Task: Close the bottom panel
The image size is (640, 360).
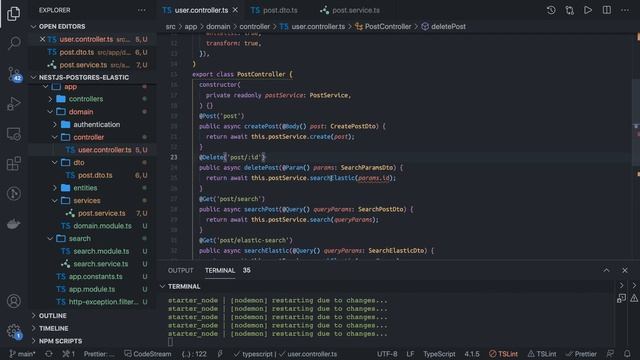Action: click(624, 270)
